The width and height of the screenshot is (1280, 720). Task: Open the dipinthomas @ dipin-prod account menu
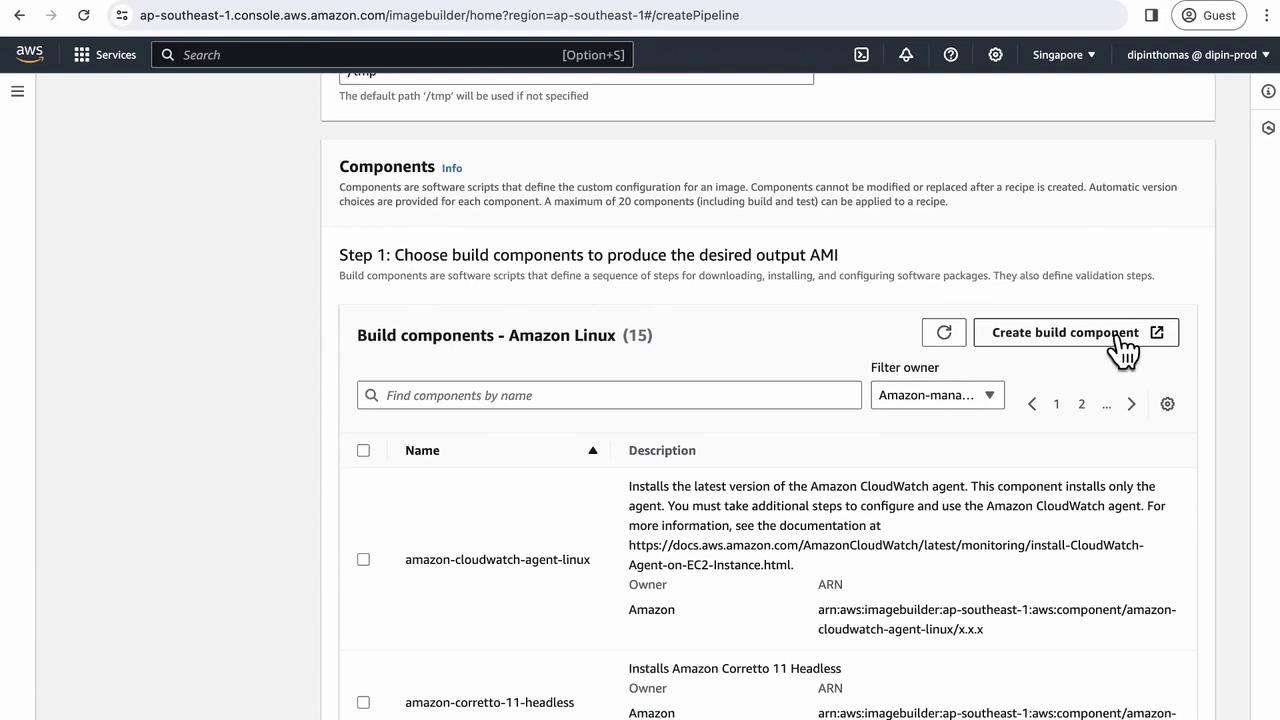tap(1198, 55)
